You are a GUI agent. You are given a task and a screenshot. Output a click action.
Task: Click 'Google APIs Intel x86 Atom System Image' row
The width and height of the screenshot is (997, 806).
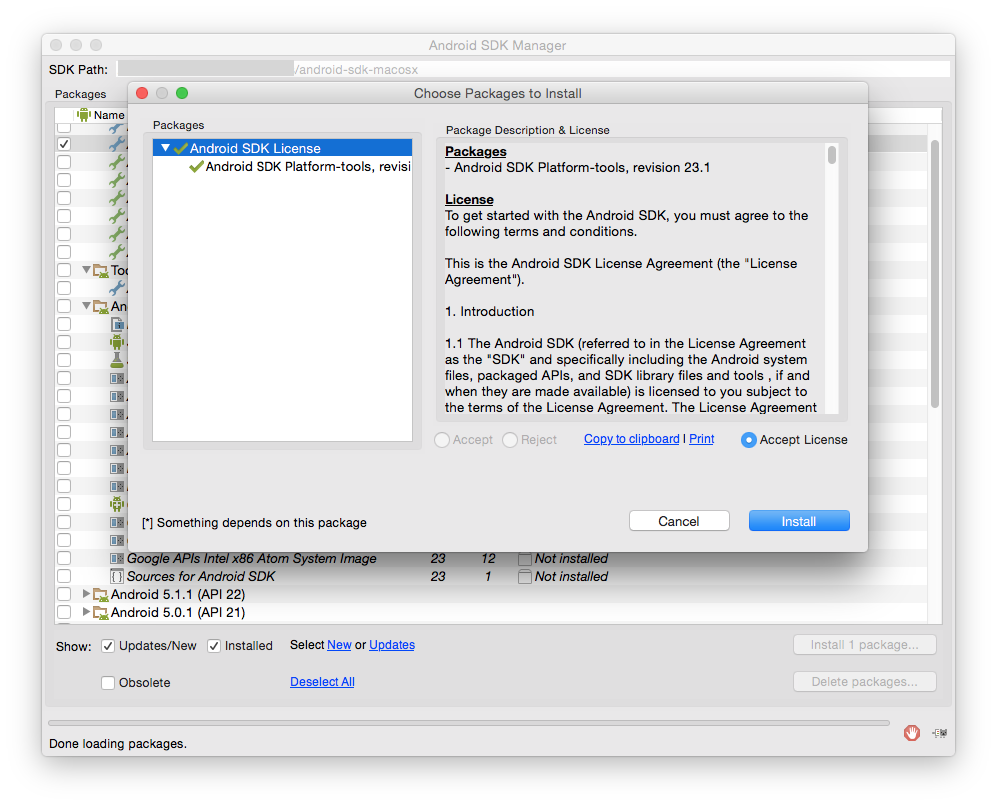click(x=252, y=559)
